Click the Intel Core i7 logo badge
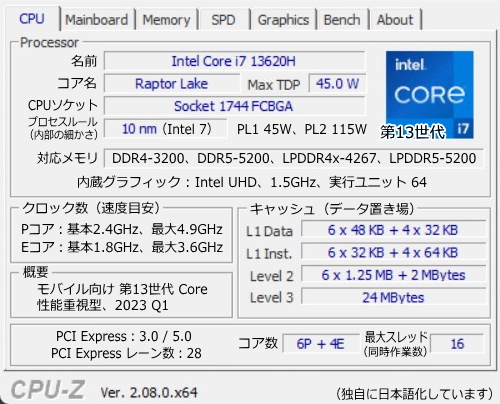This screenshot has width=500, height=404. (430, 94)
